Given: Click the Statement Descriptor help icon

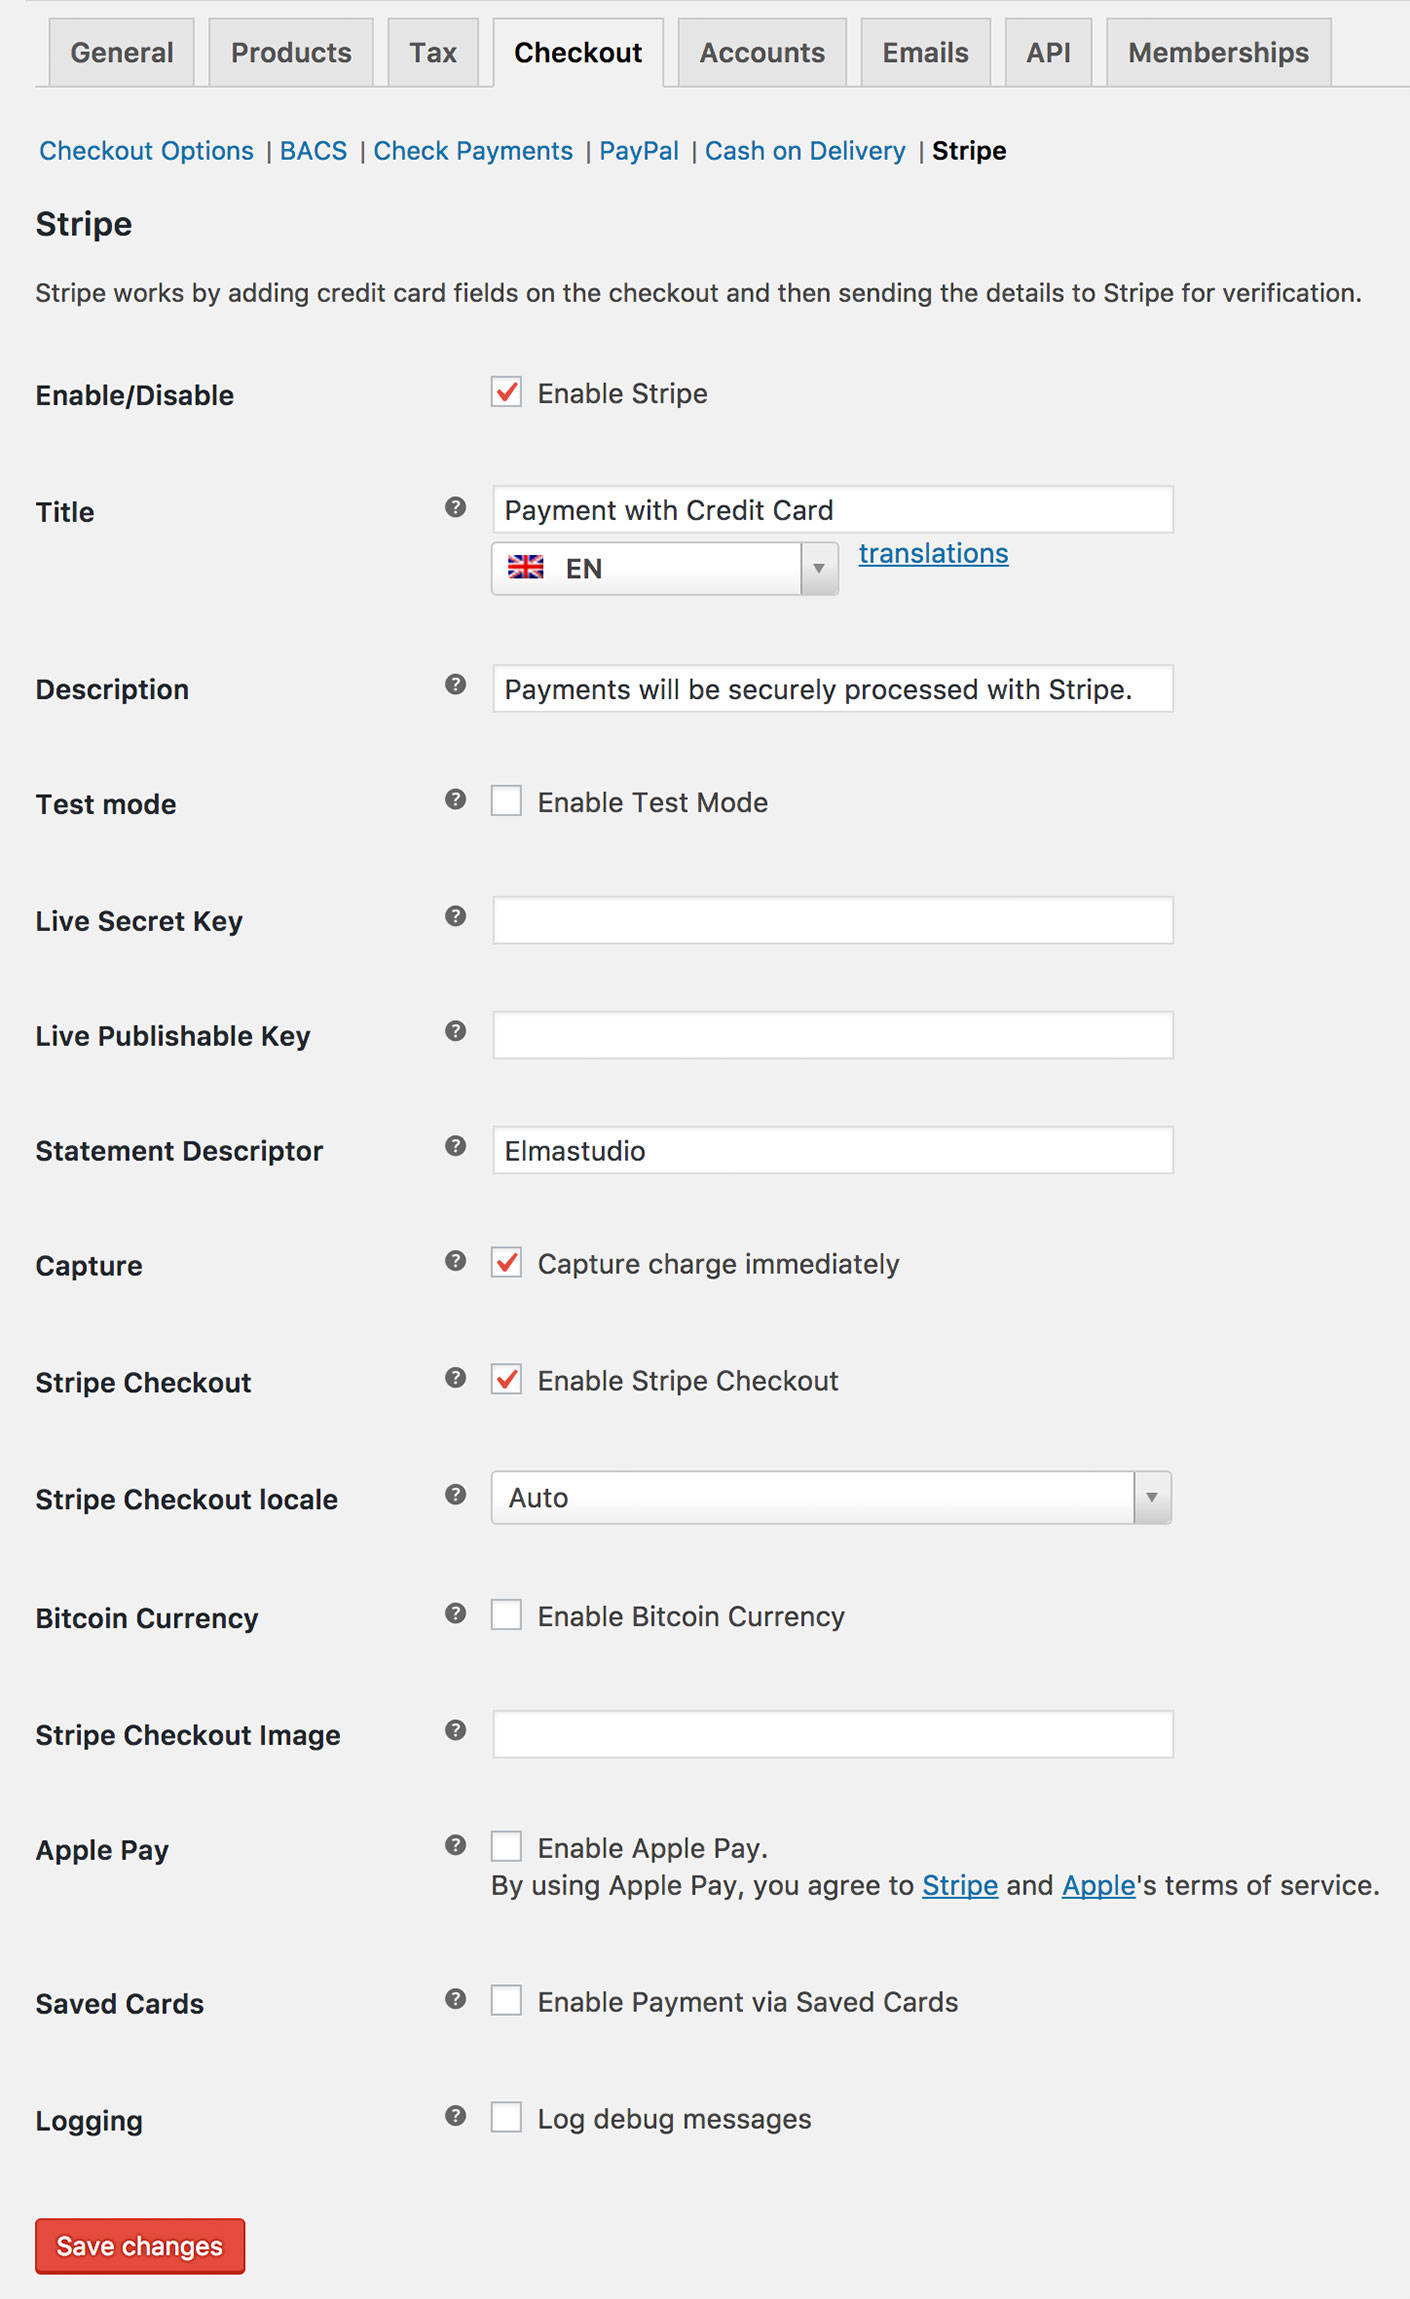Looking at the screenshot, I should click(455, 1146).
